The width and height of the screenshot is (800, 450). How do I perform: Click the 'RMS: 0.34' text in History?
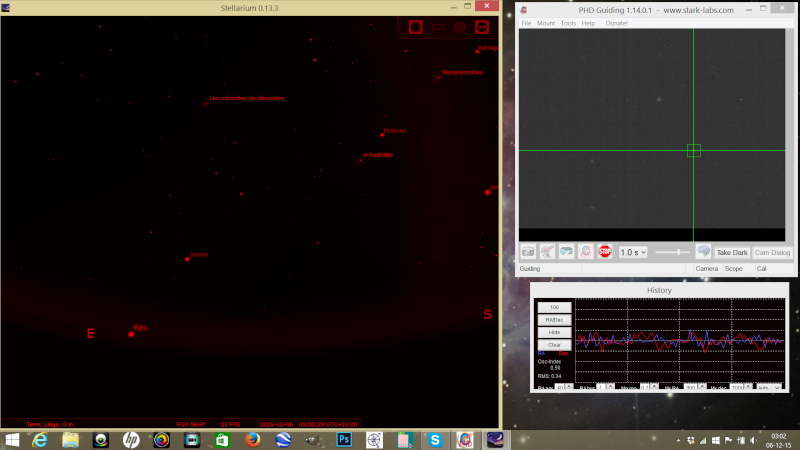coord(549,376)
